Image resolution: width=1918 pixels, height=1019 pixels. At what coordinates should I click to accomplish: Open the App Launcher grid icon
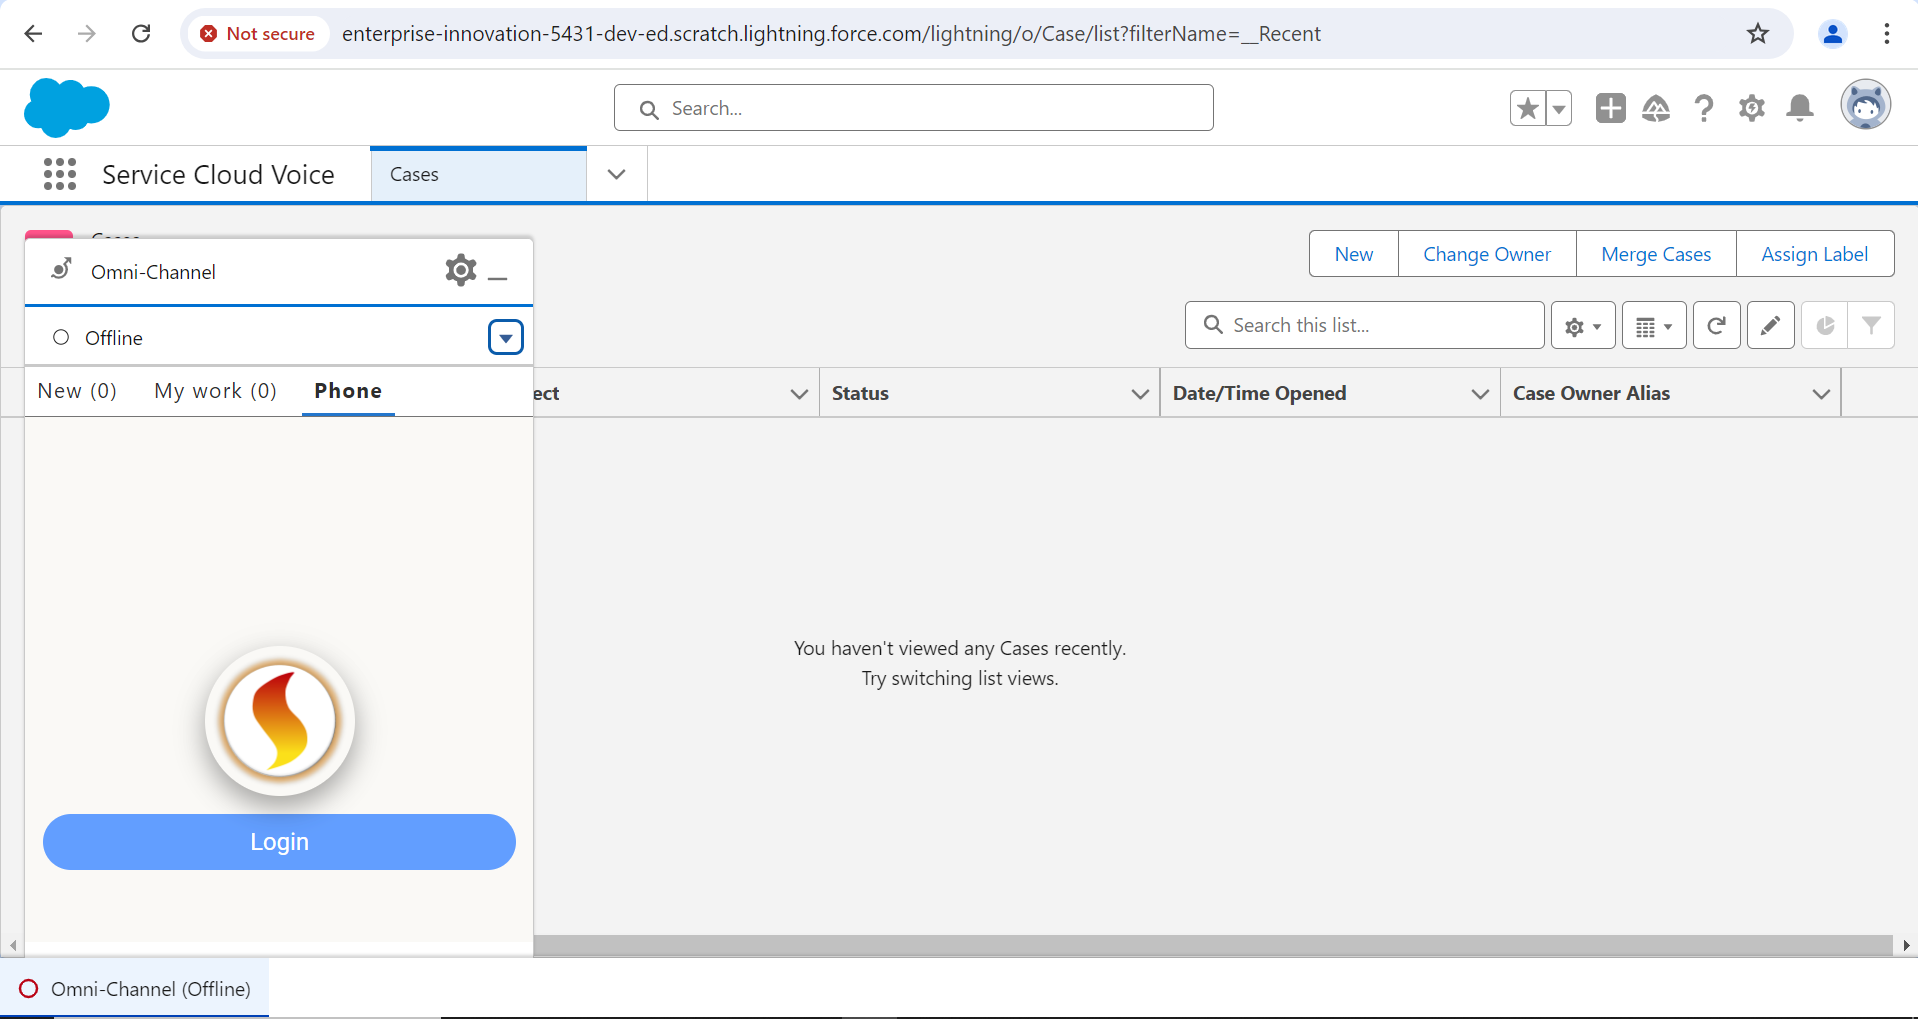(x=60, y=174)
